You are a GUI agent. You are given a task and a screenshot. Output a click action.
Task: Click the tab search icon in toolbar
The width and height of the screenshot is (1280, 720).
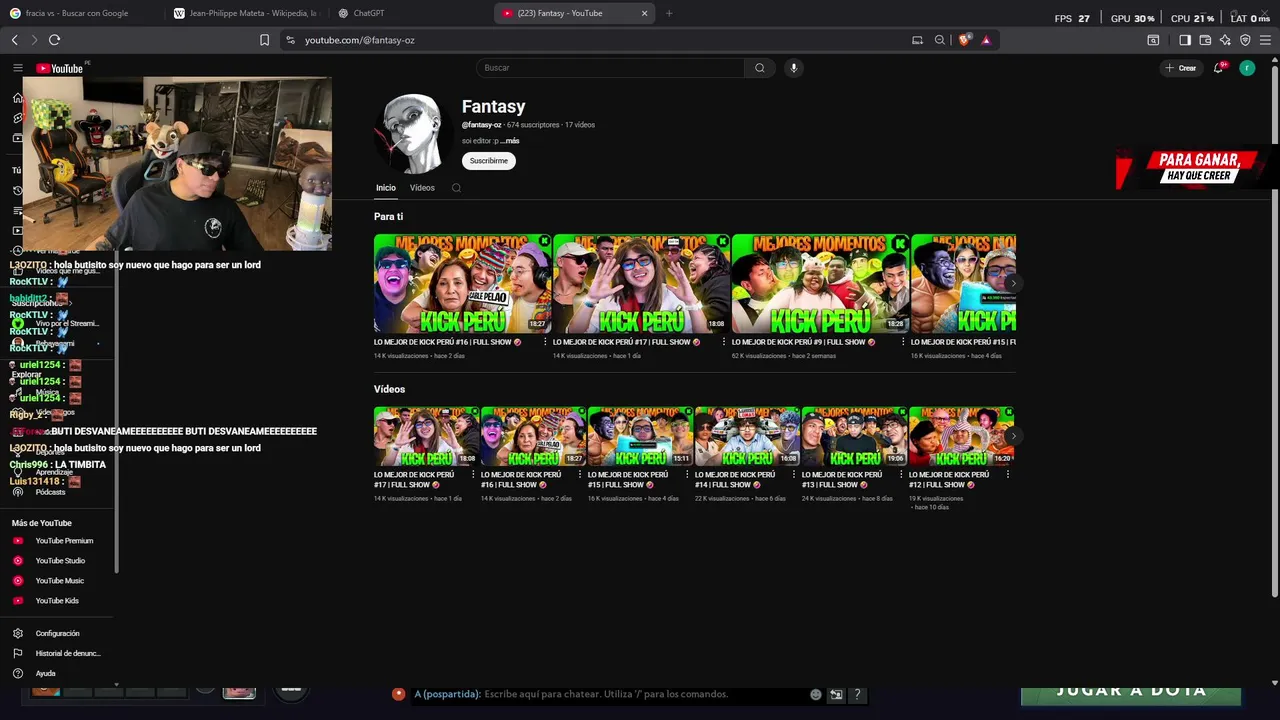coord(1153,40)
